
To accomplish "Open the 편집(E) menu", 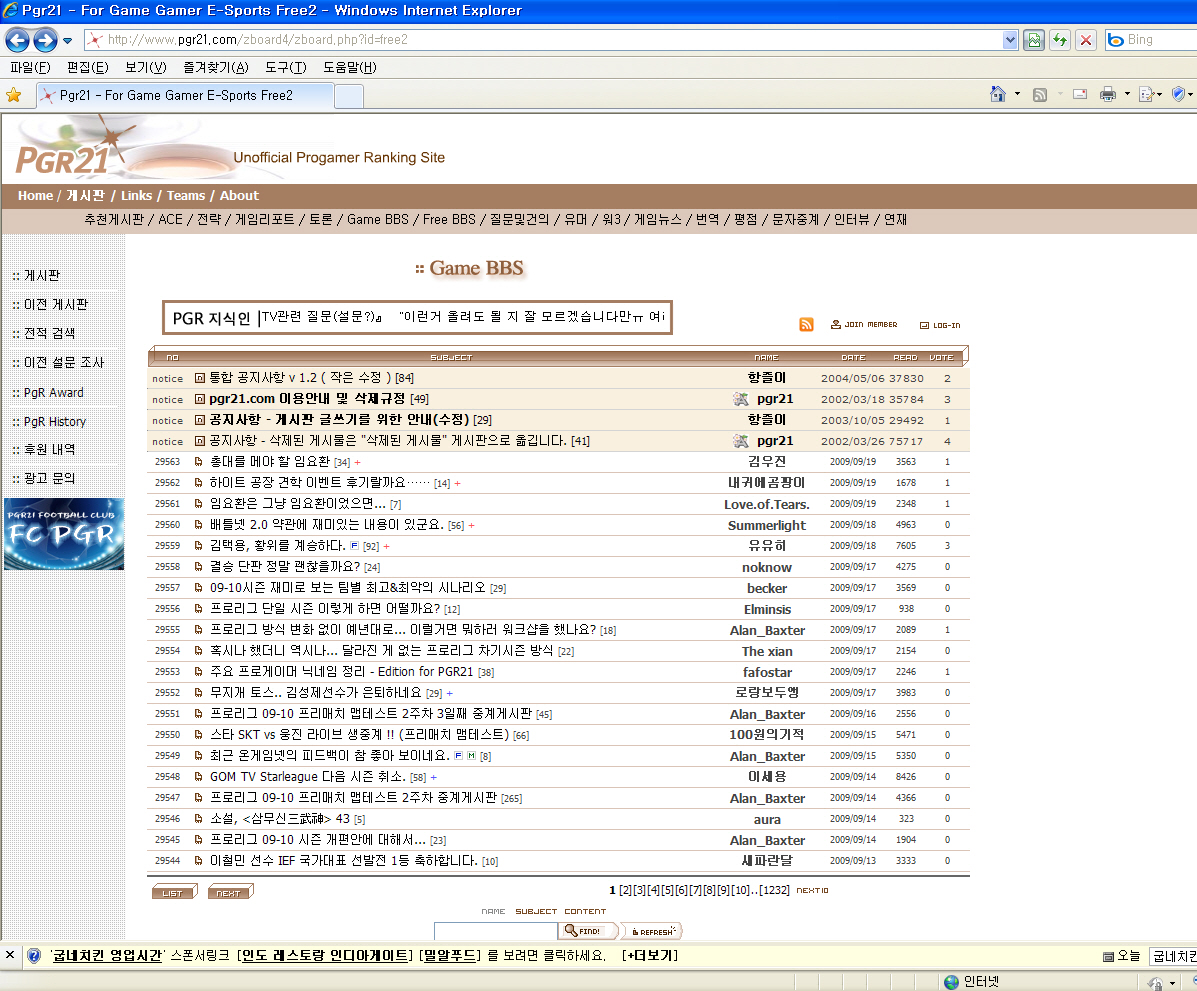I will point(88,67).
